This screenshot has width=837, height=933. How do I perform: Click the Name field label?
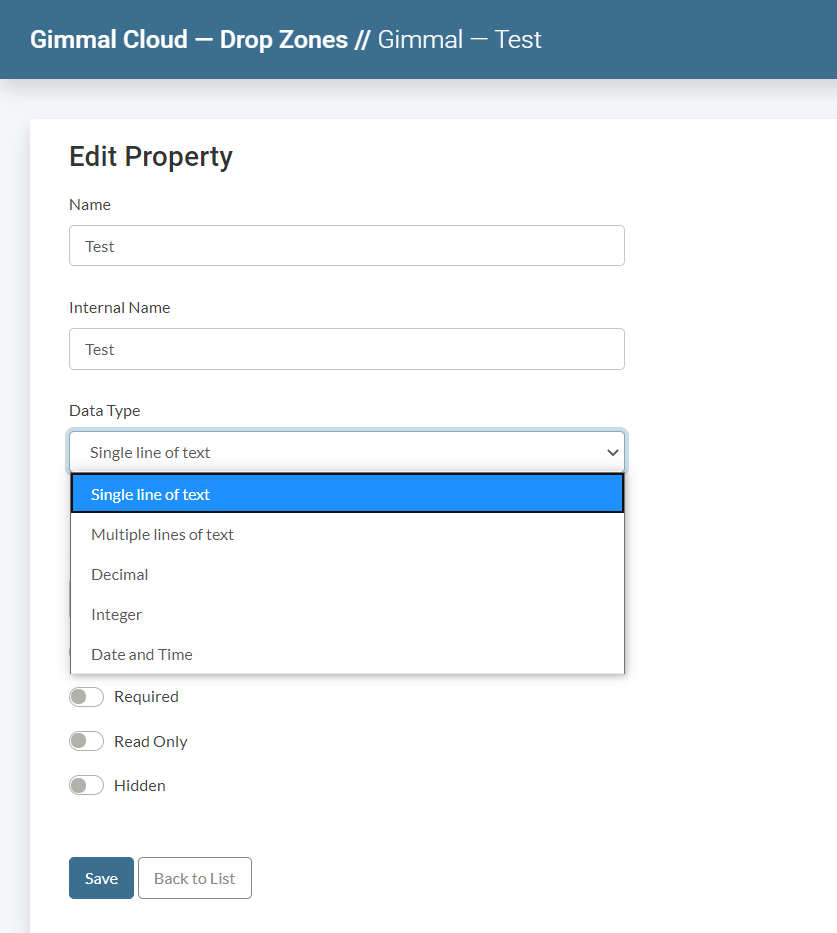(90, 204)
